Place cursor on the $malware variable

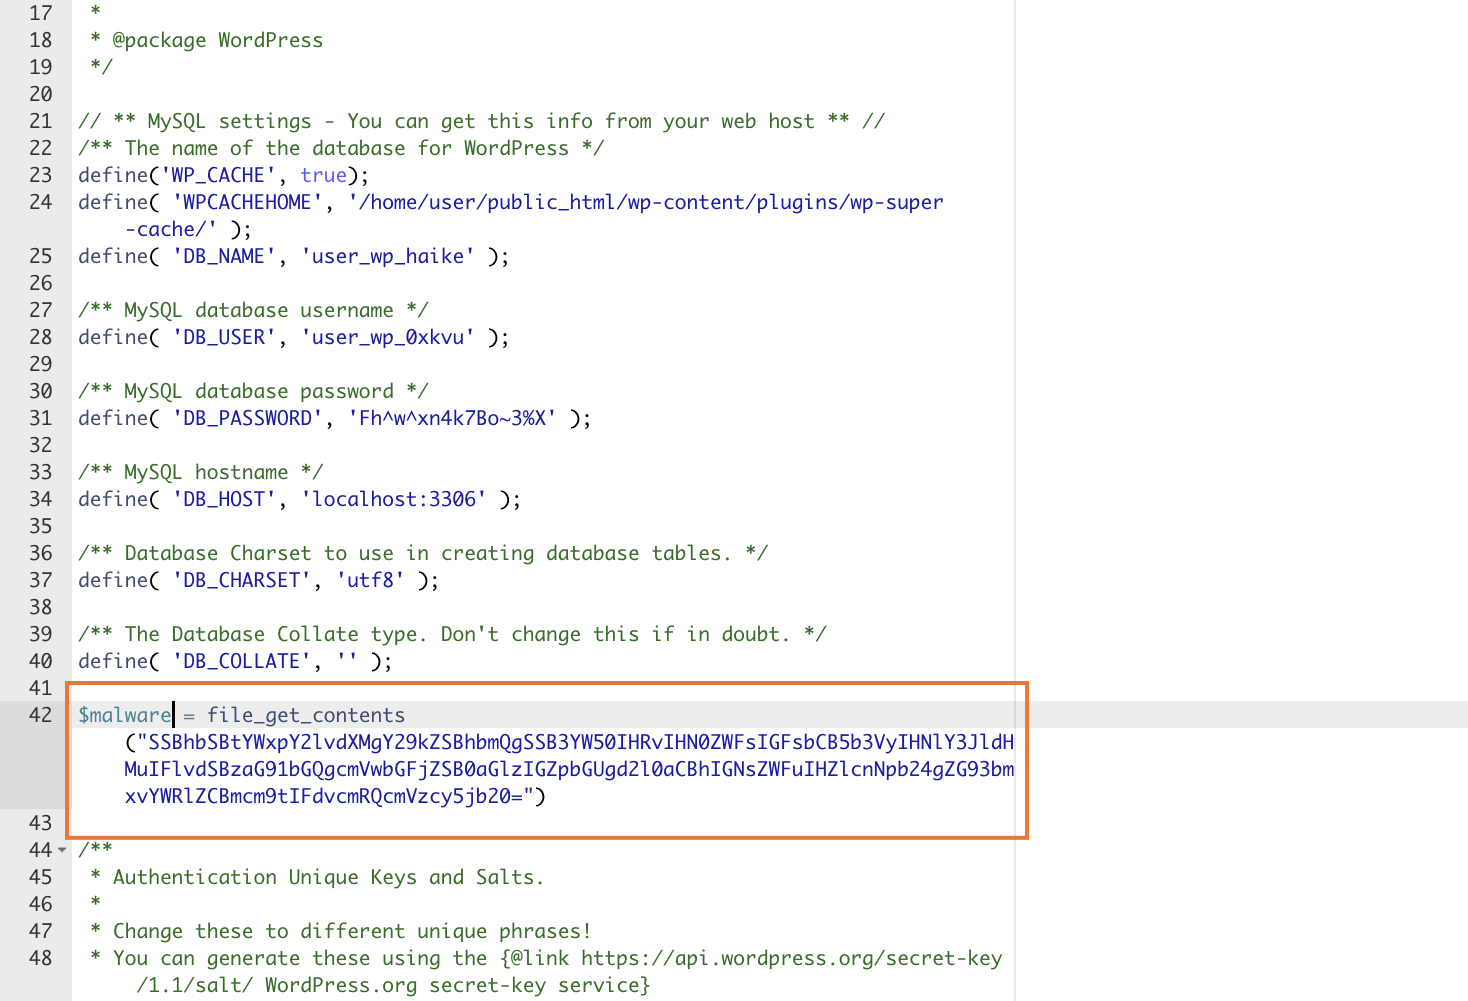point(124,715)
